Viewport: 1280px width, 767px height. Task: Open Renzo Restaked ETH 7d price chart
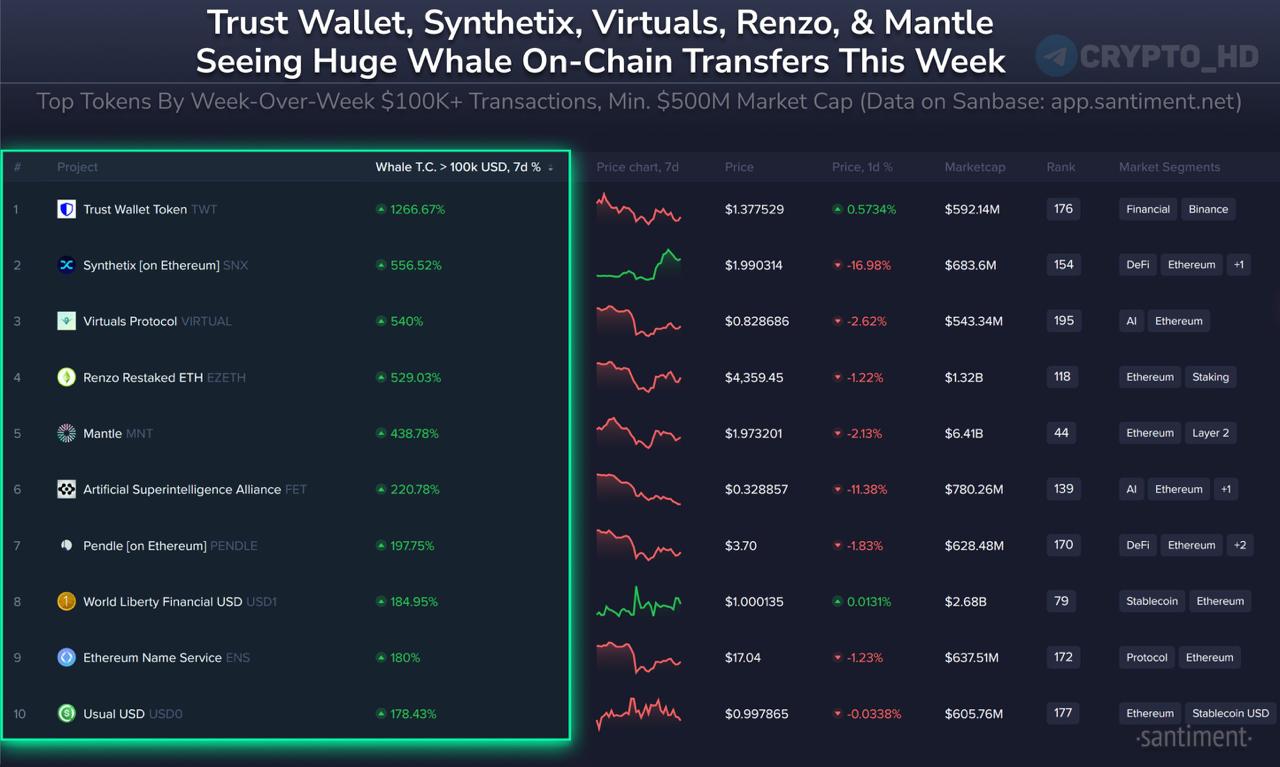638,377
